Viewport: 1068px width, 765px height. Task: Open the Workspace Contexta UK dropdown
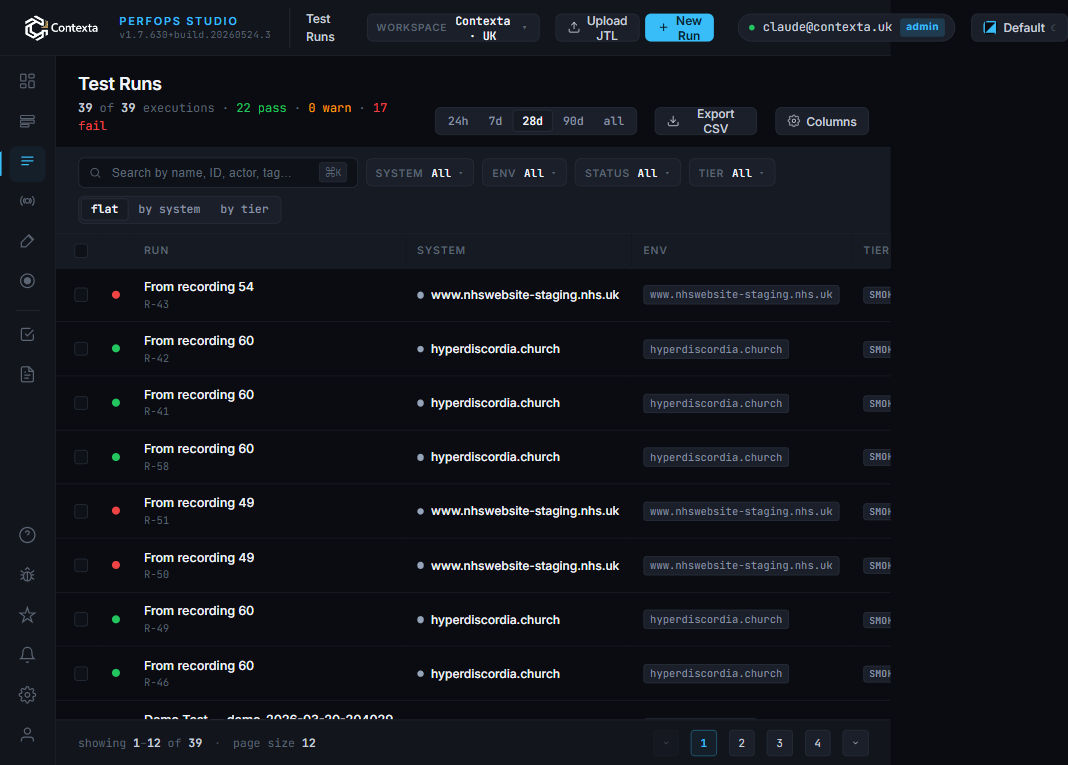[453, 28]
